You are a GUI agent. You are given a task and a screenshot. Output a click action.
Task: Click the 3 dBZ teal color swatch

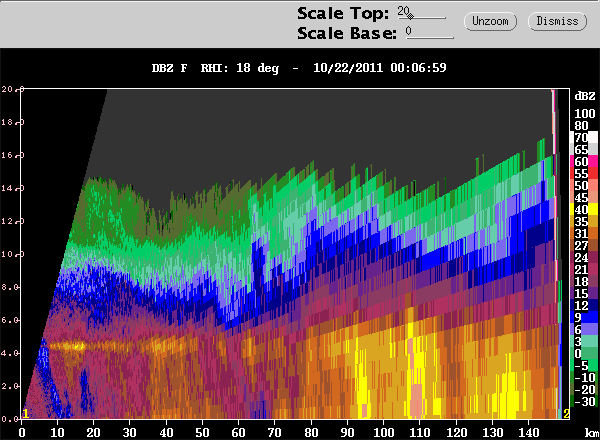584,341
